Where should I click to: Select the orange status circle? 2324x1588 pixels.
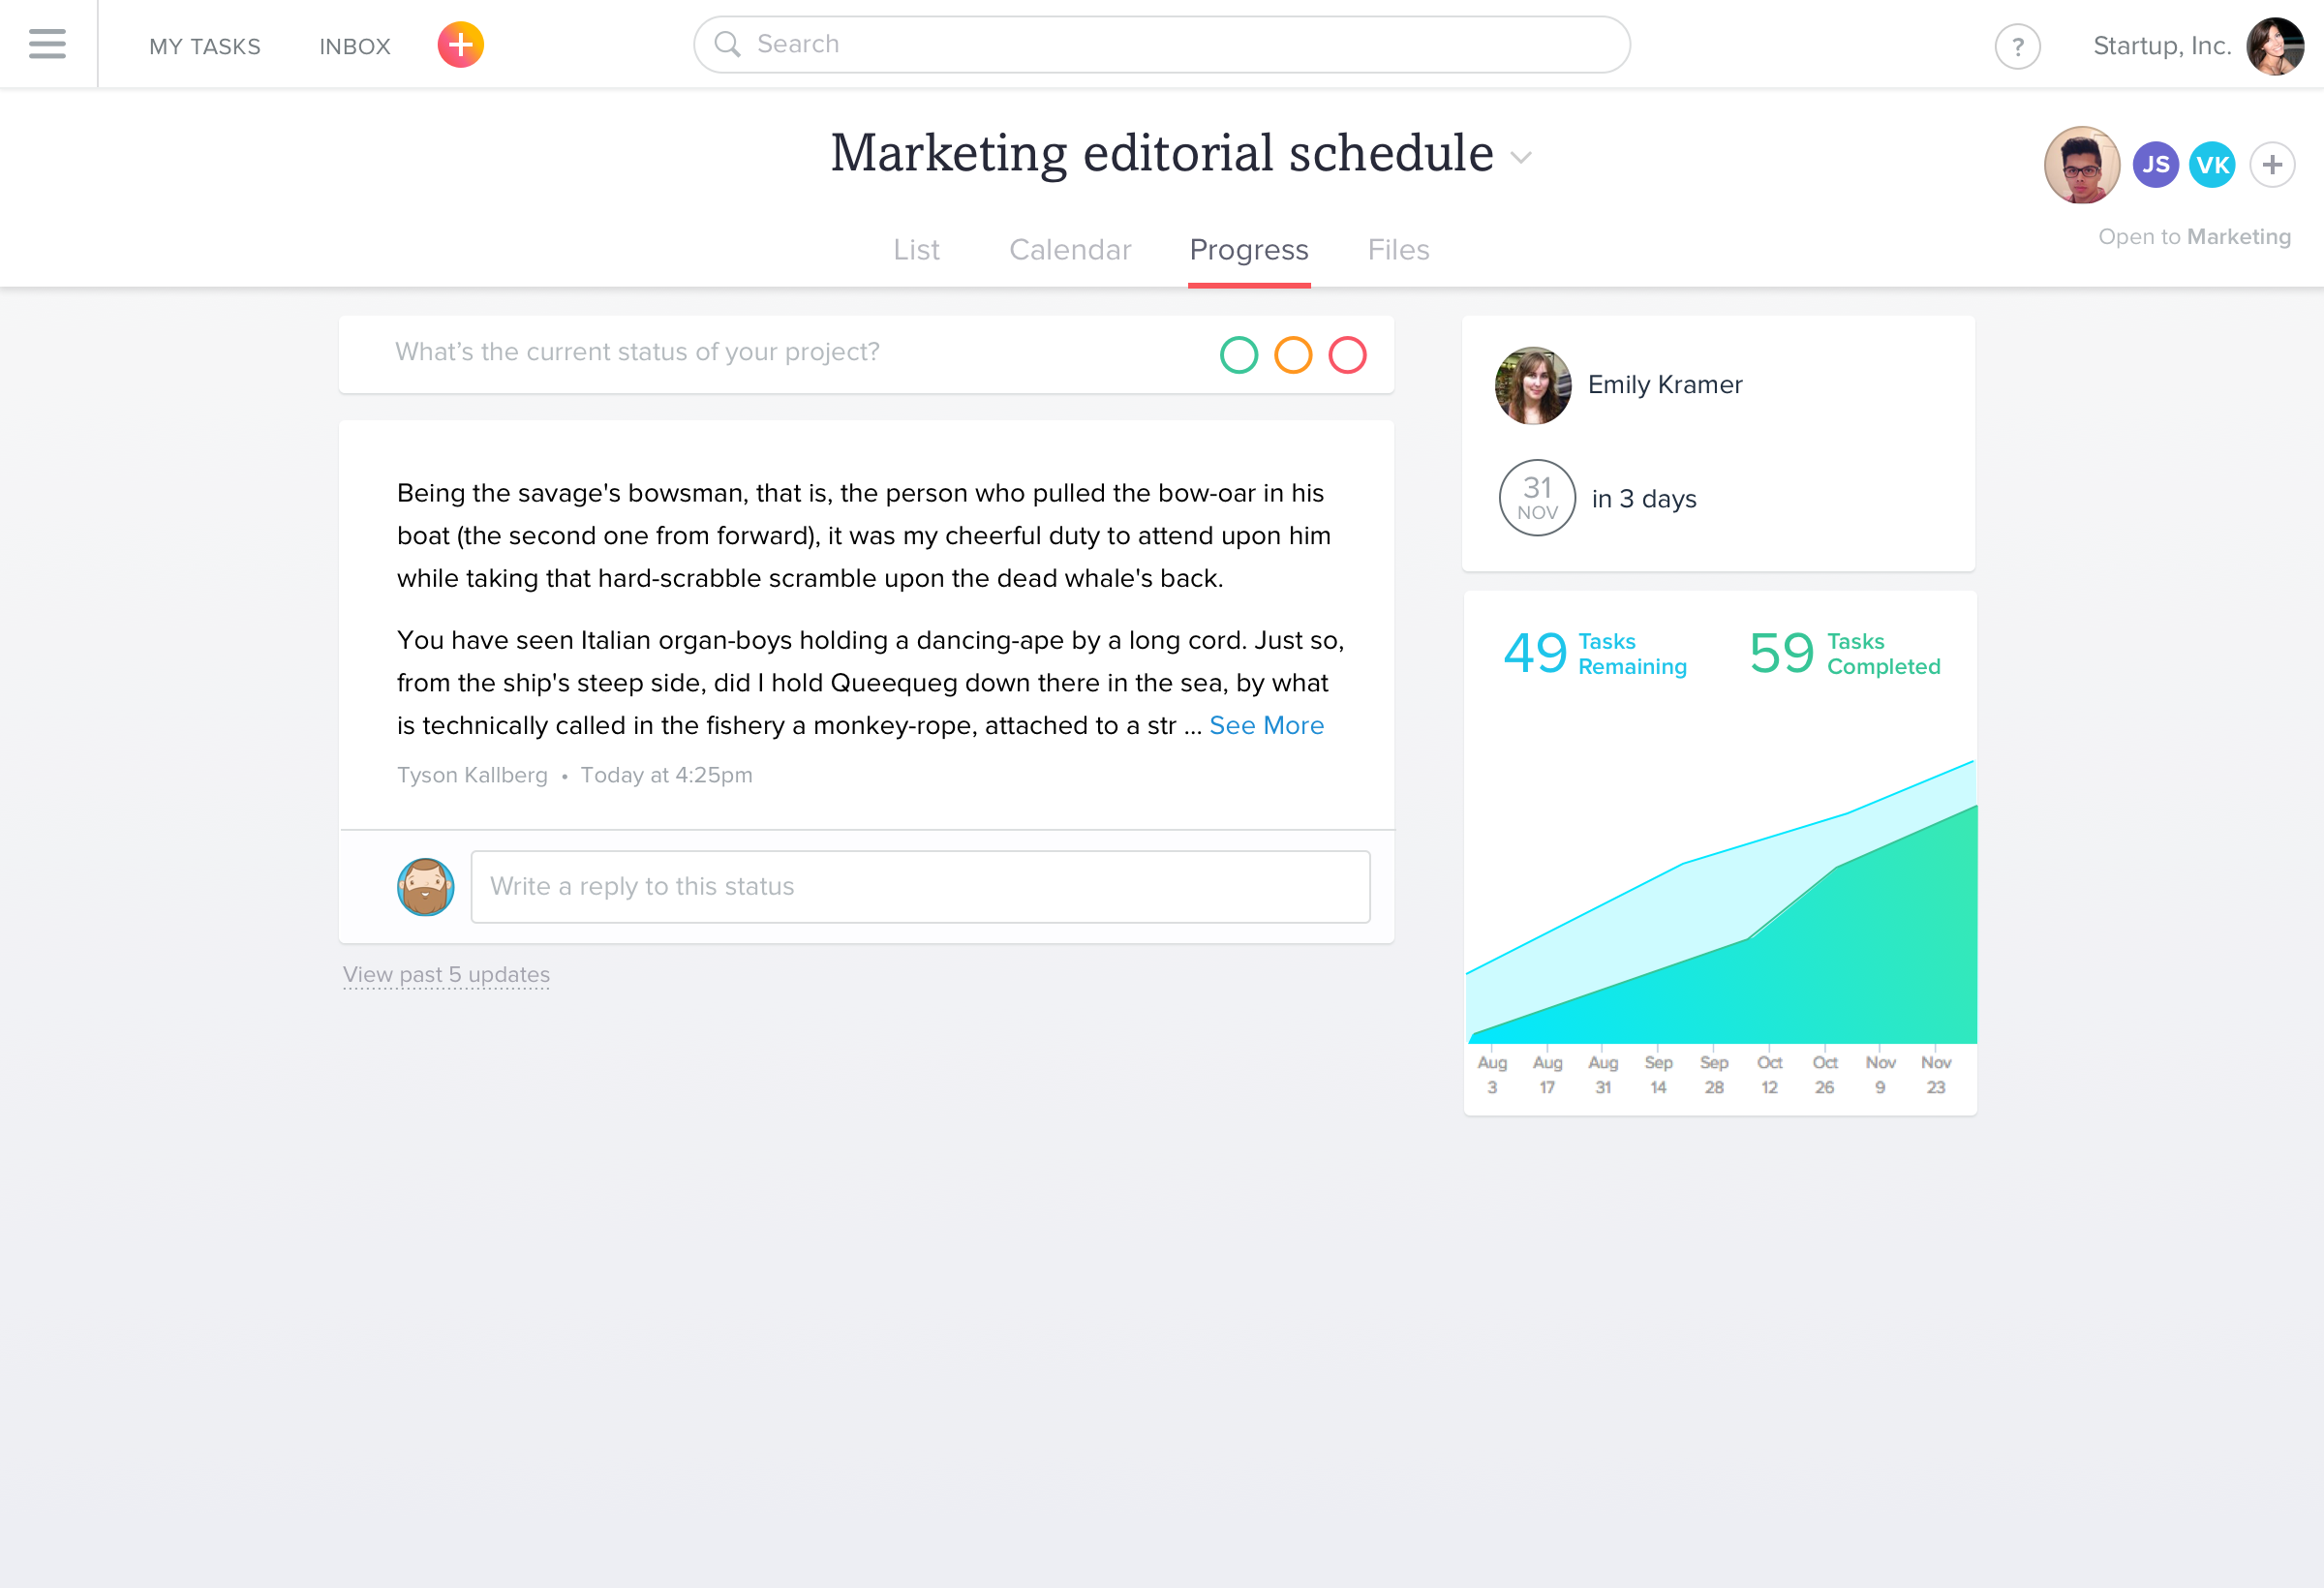point(1292,355)
